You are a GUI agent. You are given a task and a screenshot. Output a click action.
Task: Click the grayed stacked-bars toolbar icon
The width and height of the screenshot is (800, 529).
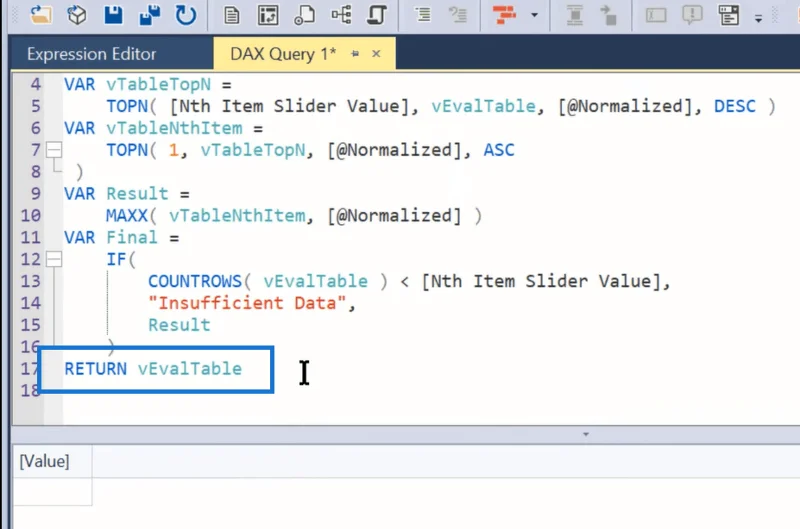point(574,15)
